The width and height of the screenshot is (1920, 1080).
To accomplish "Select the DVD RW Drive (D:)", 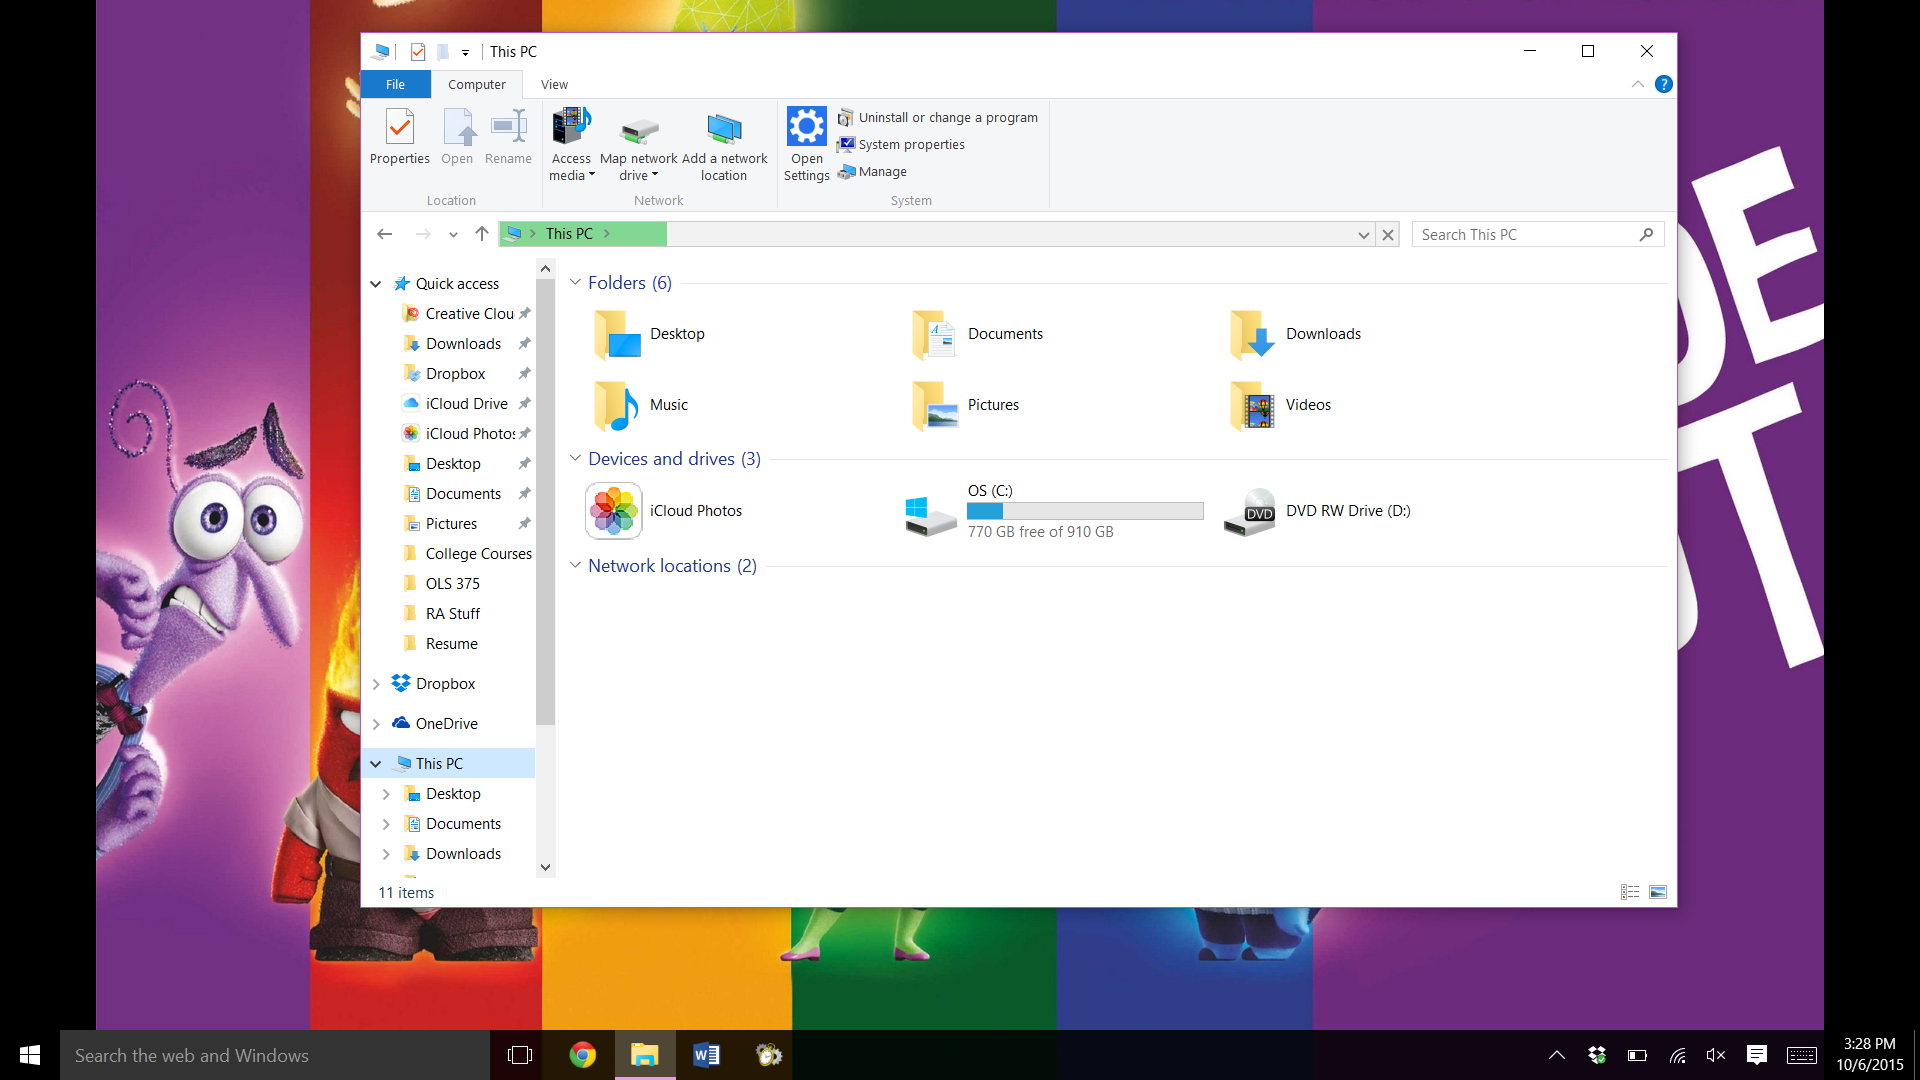I will click(1316, 511).
